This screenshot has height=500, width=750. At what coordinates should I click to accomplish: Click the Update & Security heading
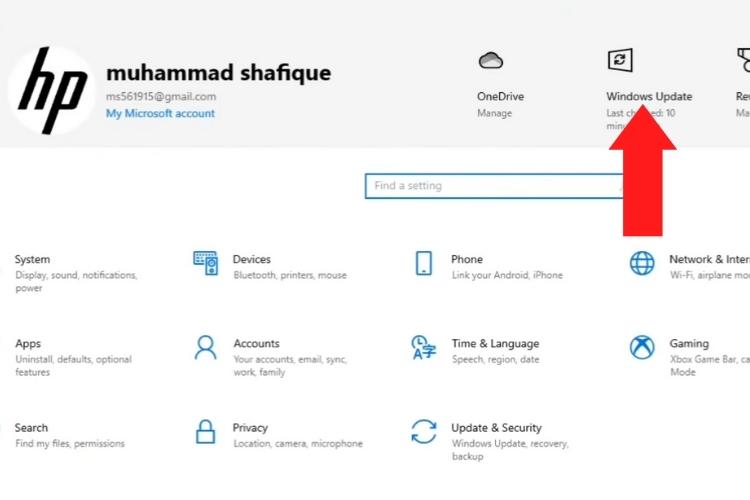click(496, 428)
